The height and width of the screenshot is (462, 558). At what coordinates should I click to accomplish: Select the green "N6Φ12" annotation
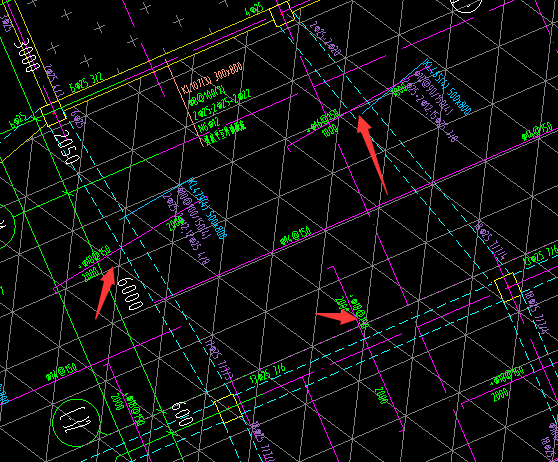pyautogui.click(x=210, y=125)
